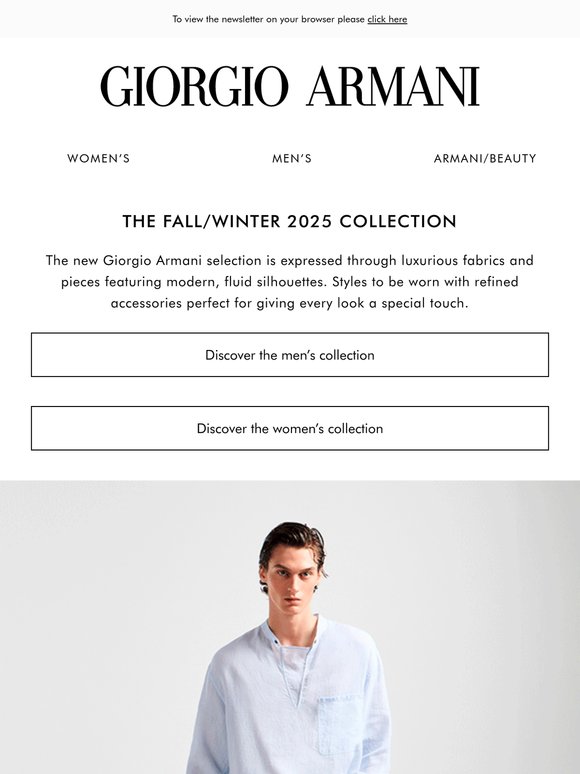580x774 pixels.
Task: Click 'The Fall/Winter 2025 Collection' heading
Action: click(290, 221)
